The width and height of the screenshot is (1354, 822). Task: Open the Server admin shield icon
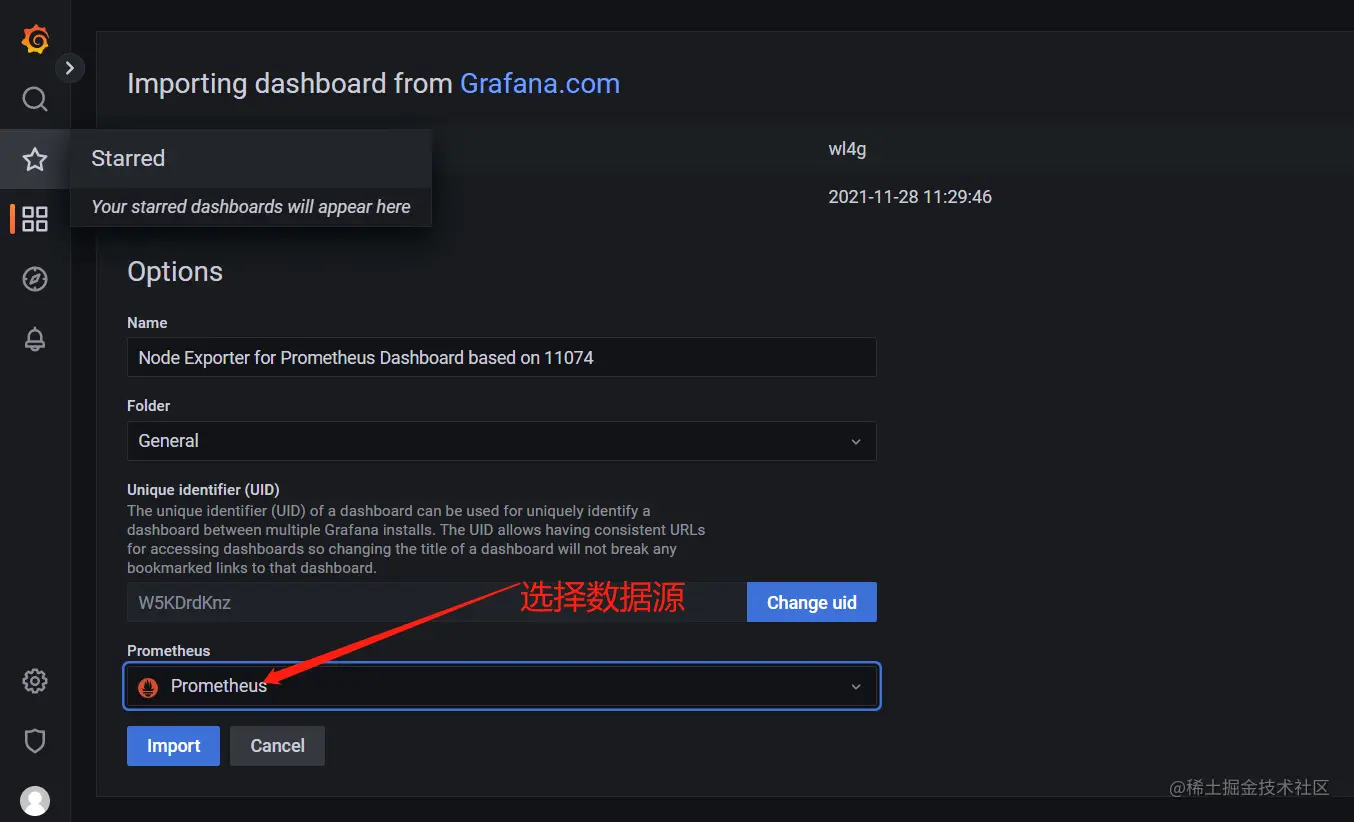tap(35, 741)
